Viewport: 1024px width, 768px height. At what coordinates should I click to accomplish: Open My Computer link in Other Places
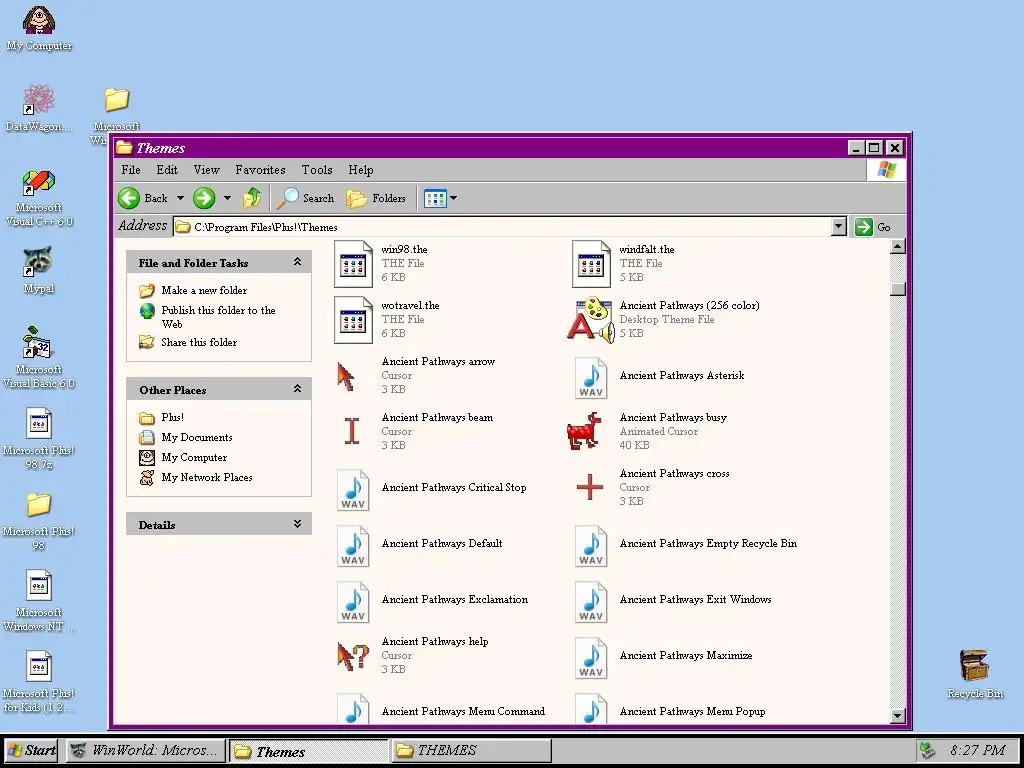coord(194,457)
